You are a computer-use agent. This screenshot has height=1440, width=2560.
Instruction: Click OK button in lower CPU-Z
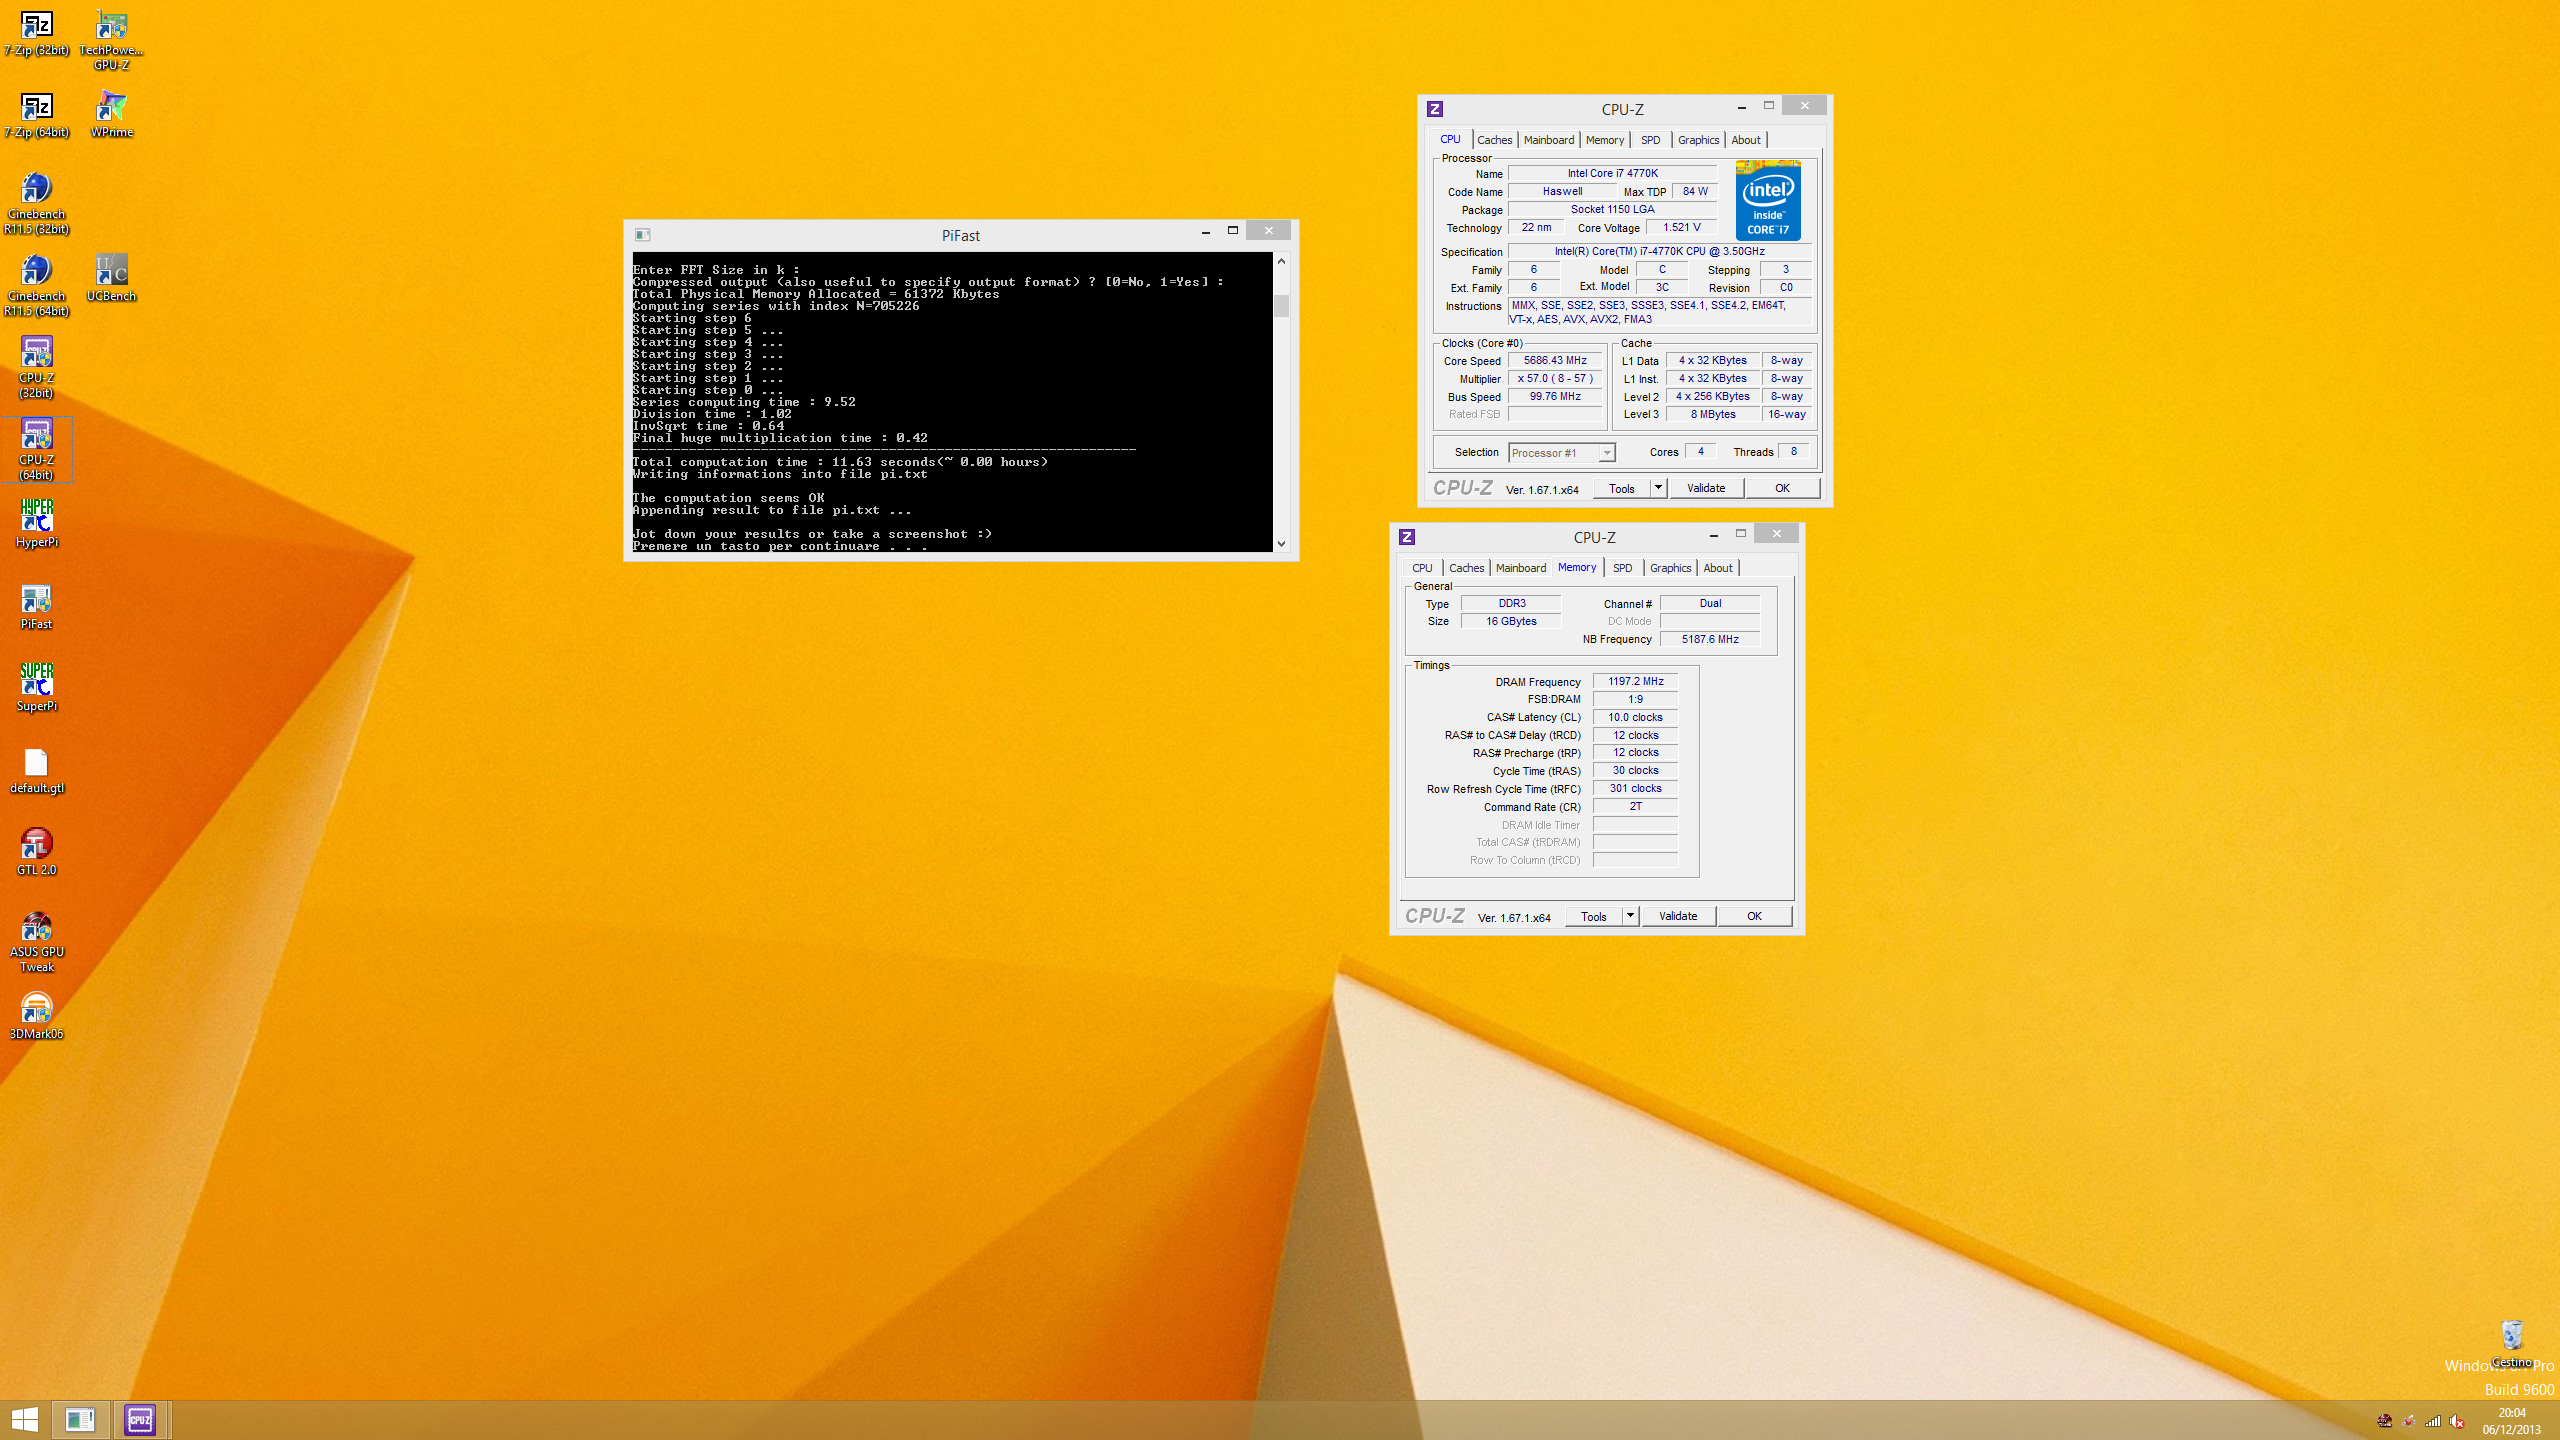coord(1754,916)
